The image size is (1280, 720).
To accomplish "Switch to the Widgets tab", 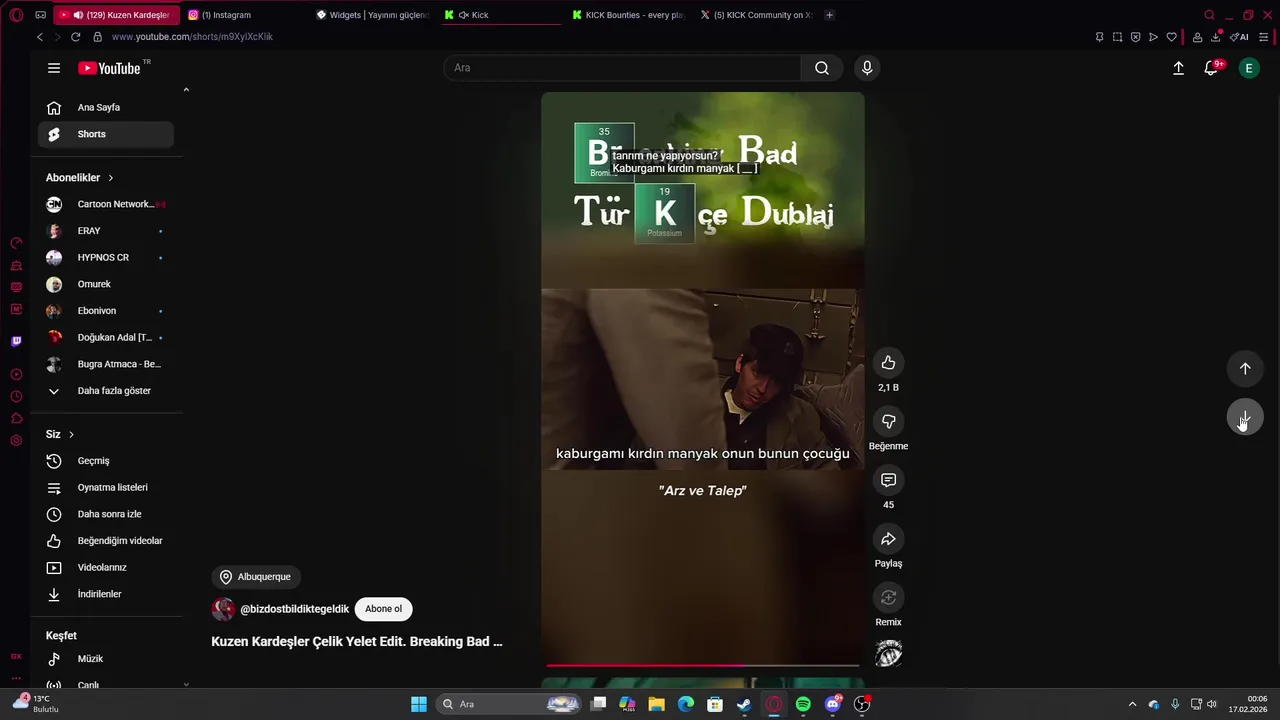I will 372,15.
